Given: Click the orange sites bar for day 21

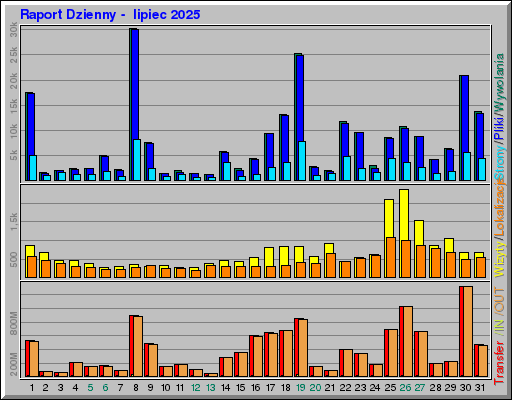Looking at the screenshot, I should point(331,265).
